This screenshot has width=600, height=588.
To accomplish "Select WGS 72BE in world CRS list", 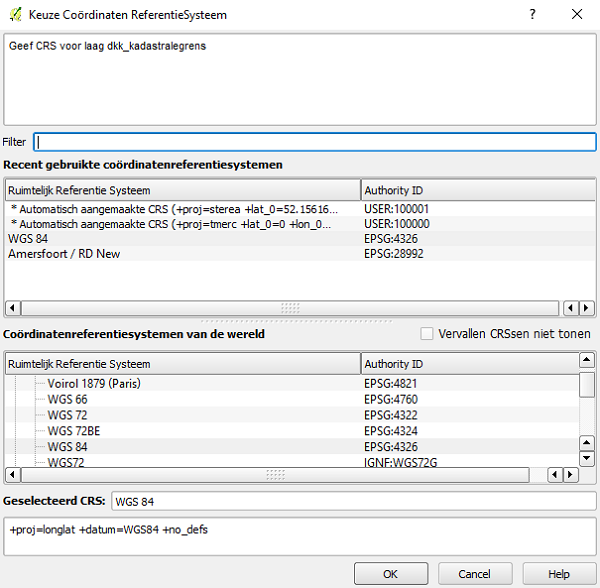I will (75, 431).
